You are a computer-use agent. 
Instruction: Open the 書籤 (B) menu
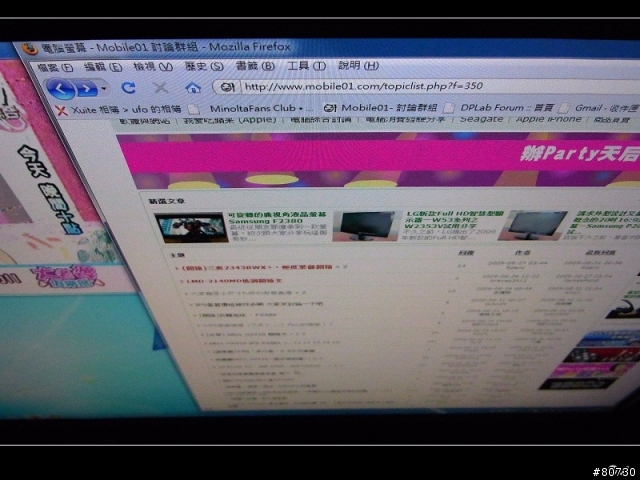pyautogui.click(x=255, y=65)
